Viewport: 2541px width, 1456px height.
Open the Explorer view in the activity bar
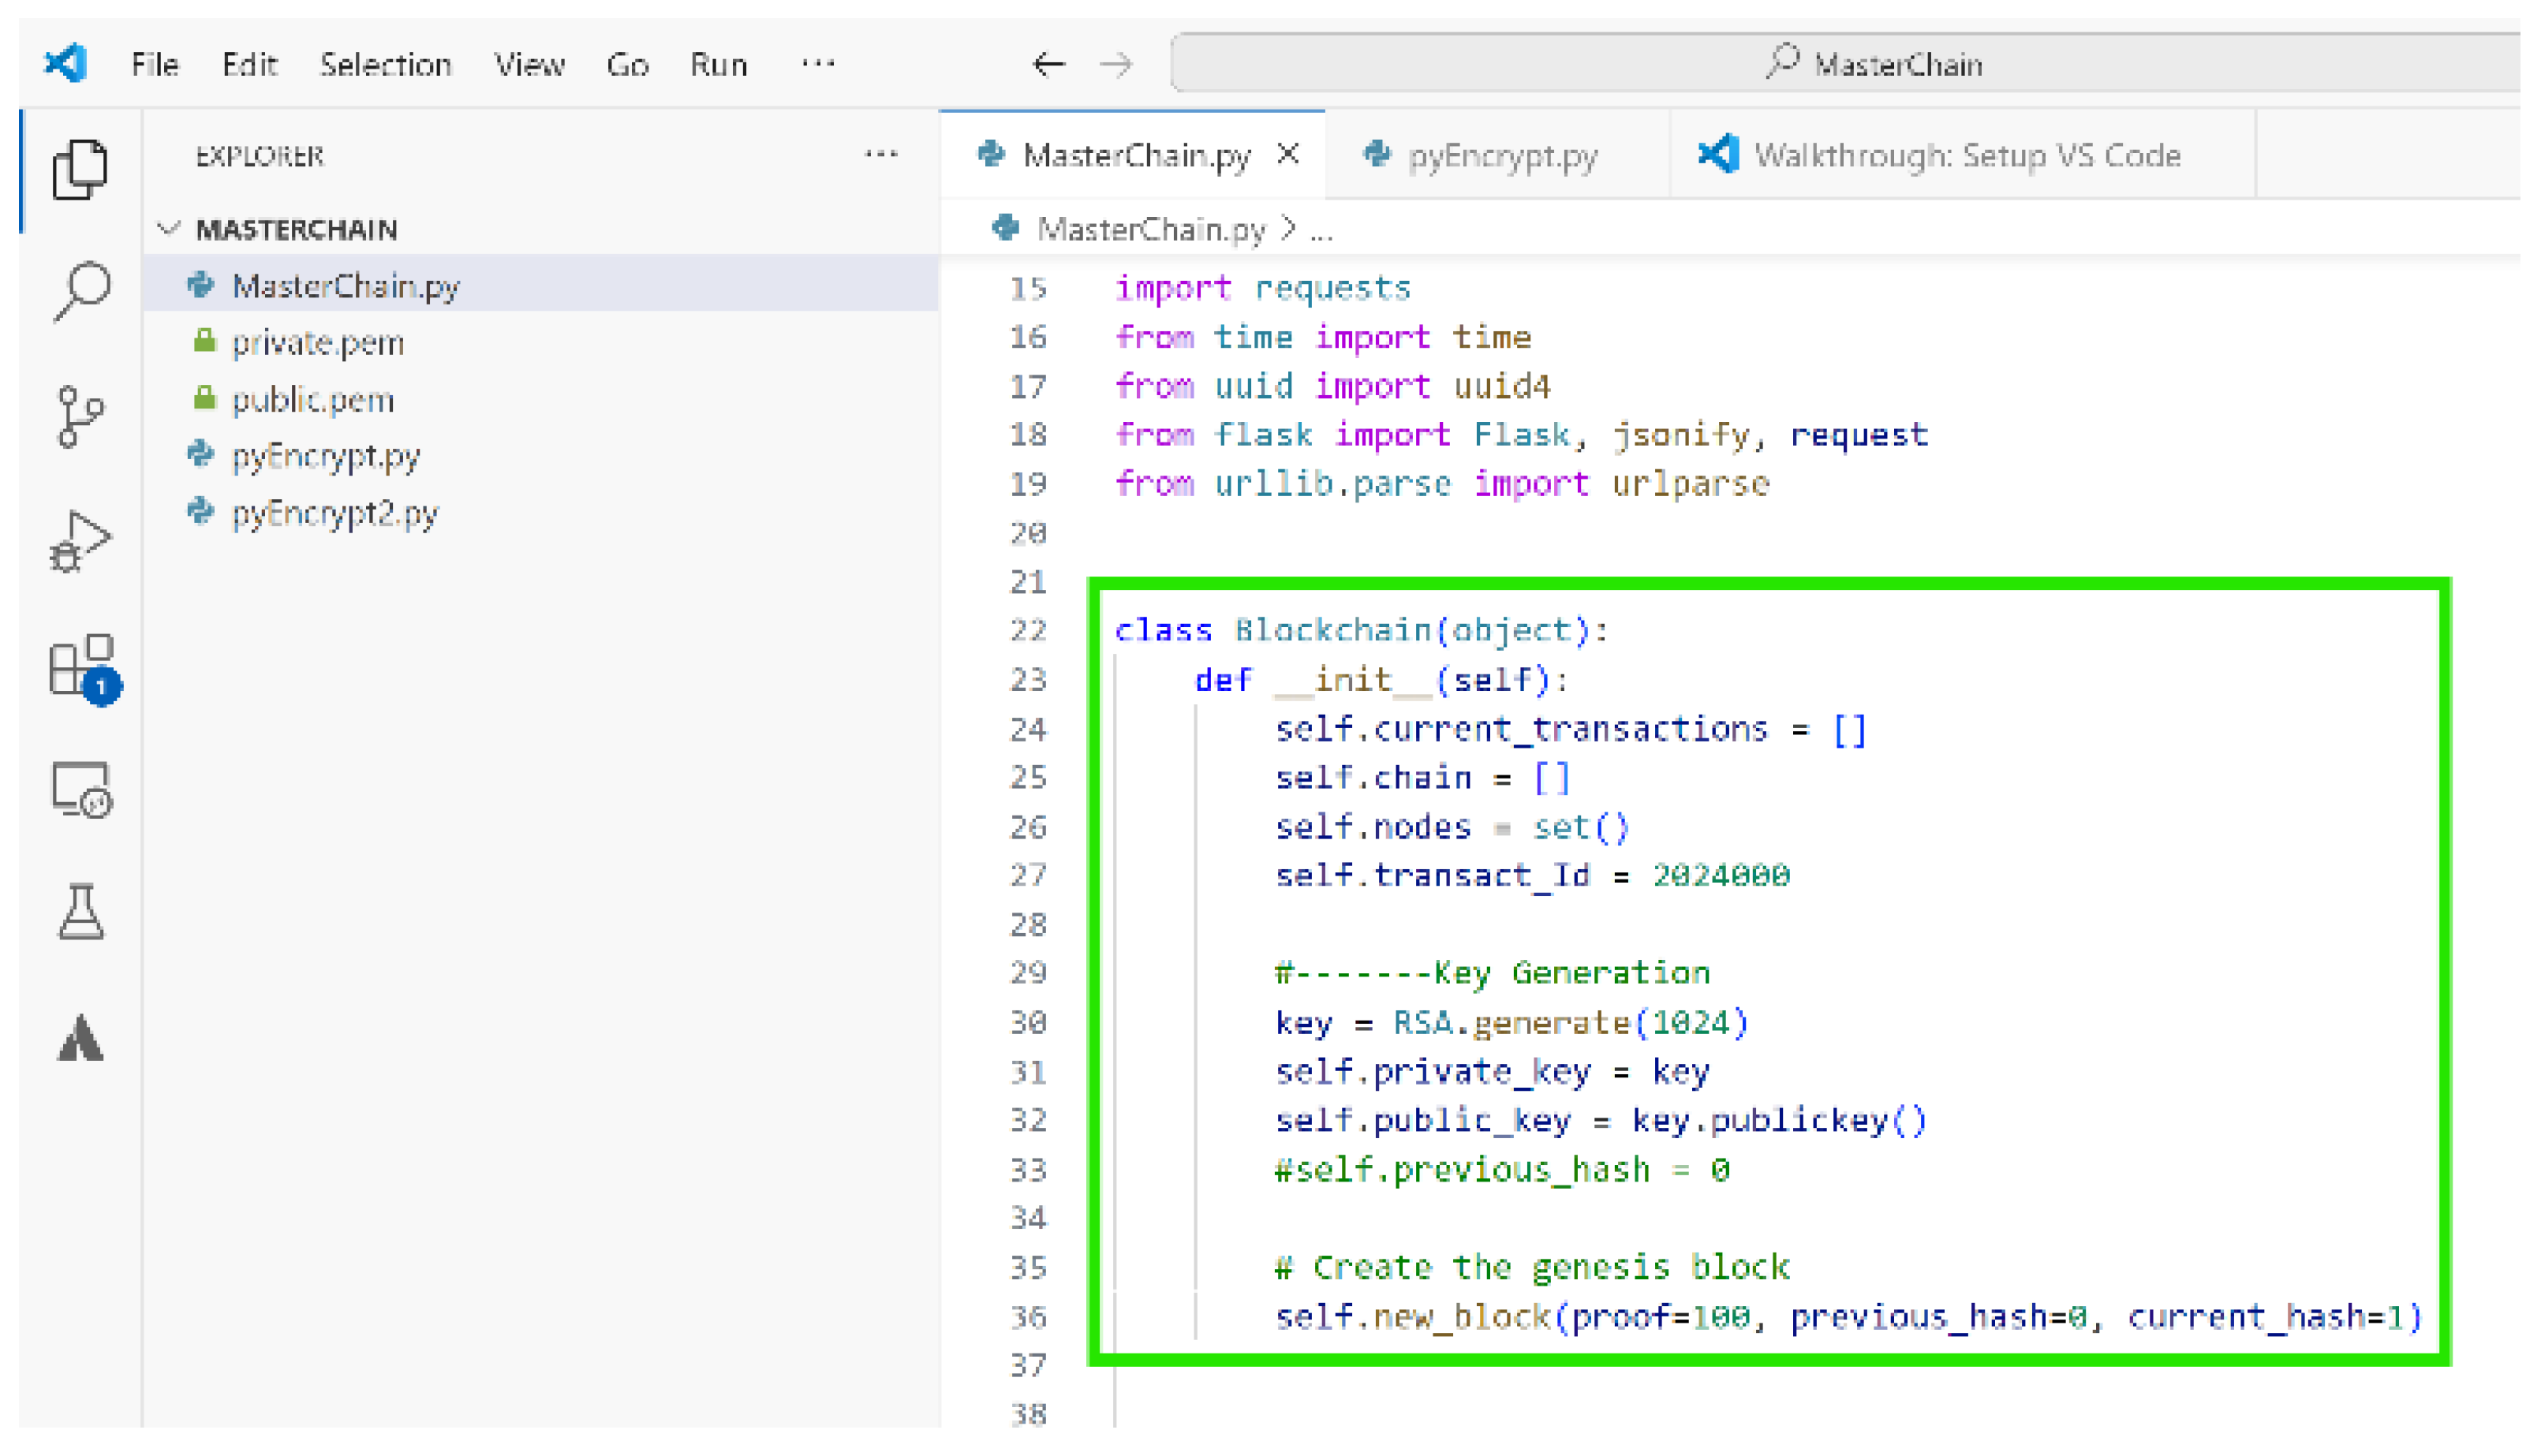point(80,170)
